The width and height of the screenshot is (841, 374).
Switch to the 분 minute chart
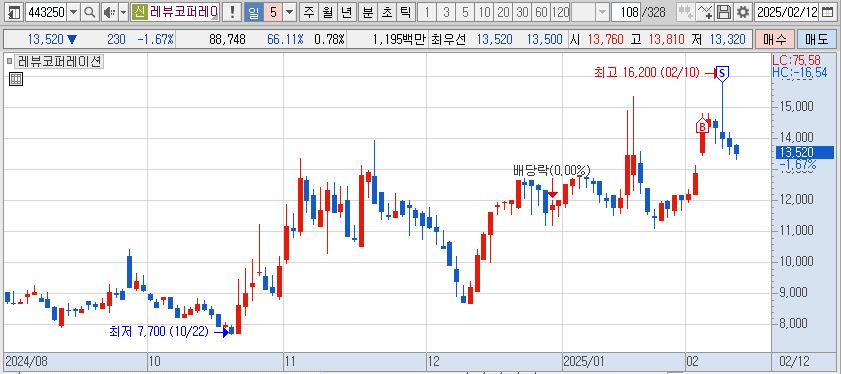click(367, 12)
